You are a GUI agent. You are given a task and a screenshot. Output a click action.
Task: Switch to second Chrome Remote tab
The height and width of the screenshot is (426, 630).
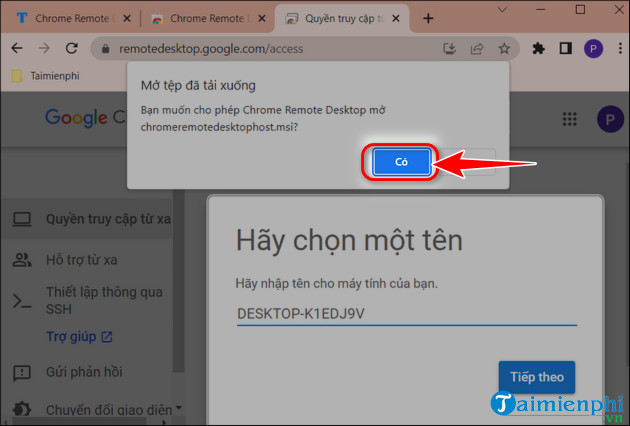(x=207, y=18)
